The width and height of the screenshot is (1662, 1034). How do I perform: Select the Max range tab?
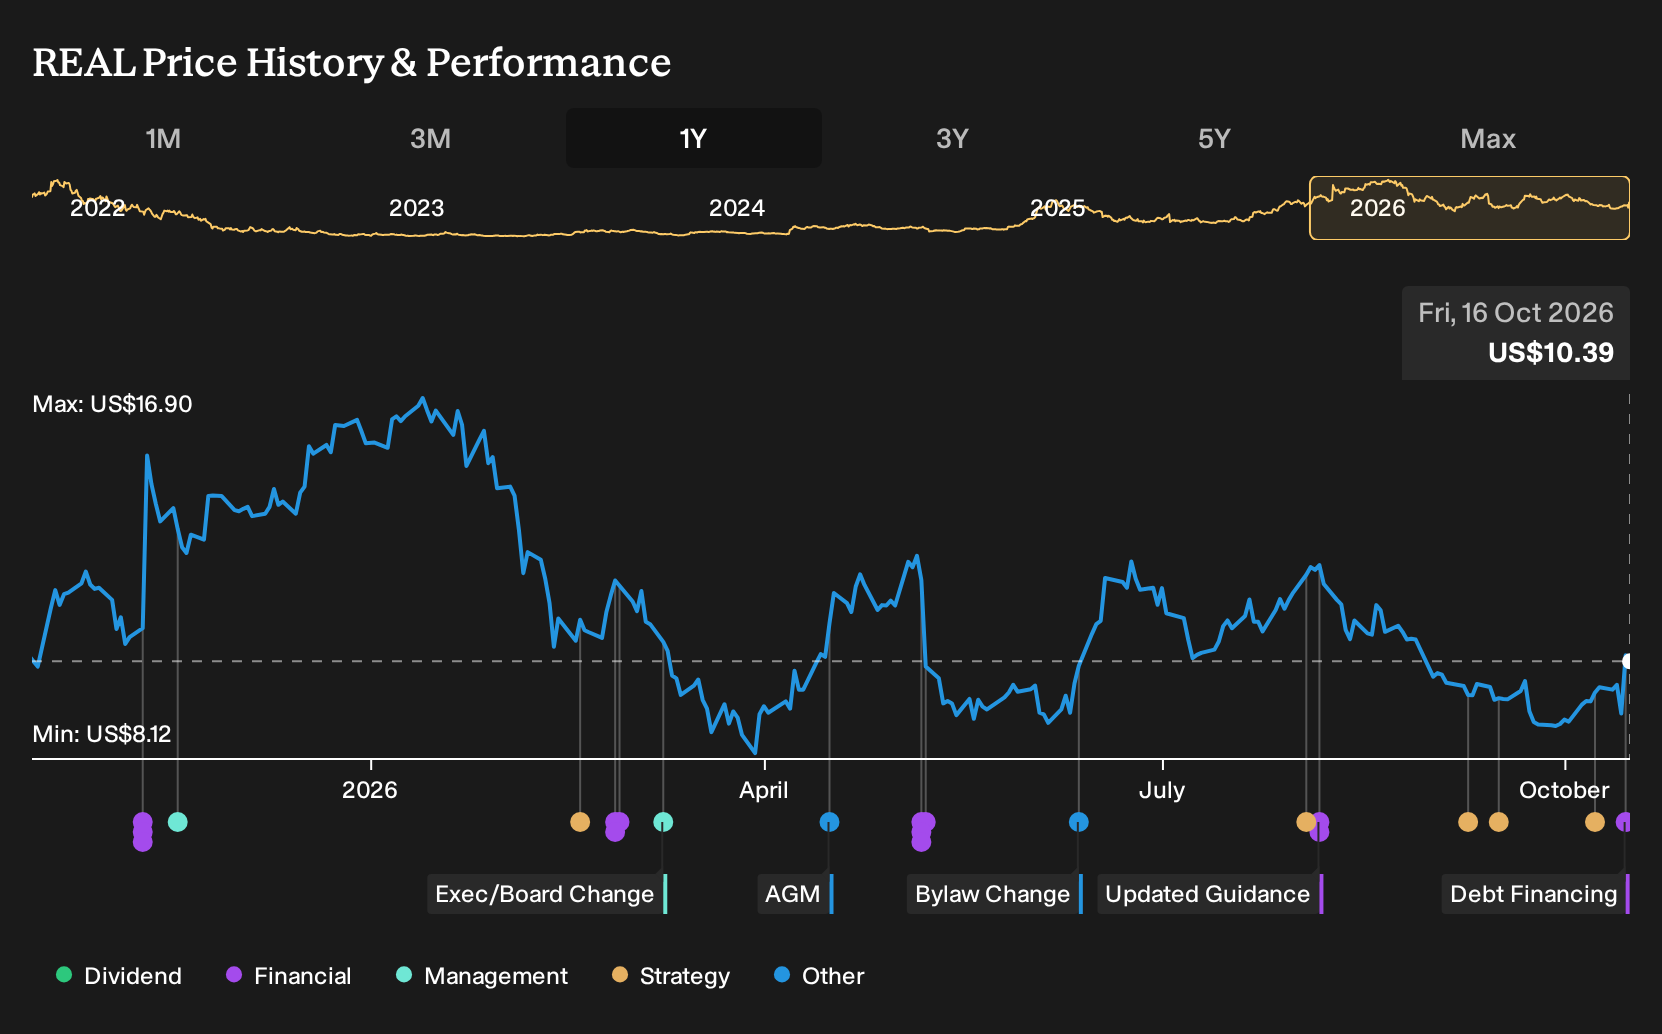1488,138
